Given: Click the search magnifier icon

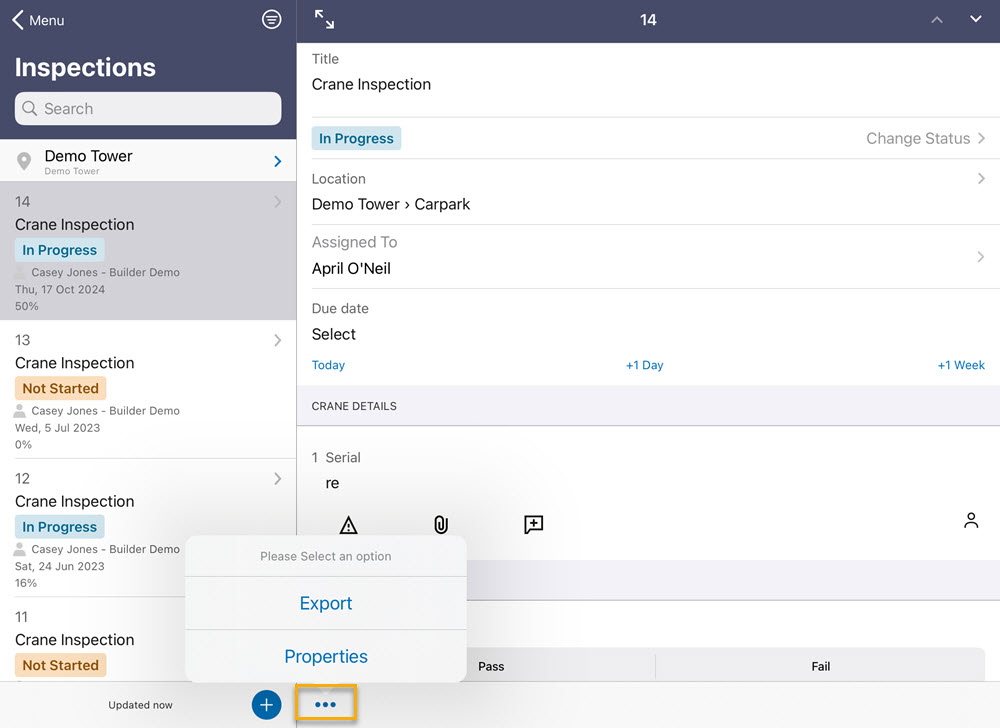Looking at the screenshot, I should point(29,108).
